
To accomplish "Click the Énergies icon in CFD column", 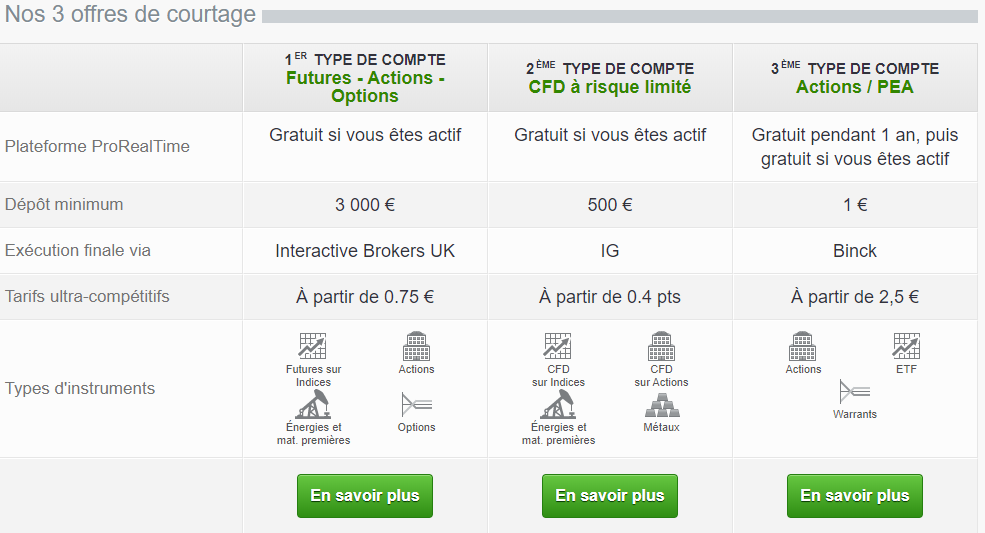I will point(558,404).
